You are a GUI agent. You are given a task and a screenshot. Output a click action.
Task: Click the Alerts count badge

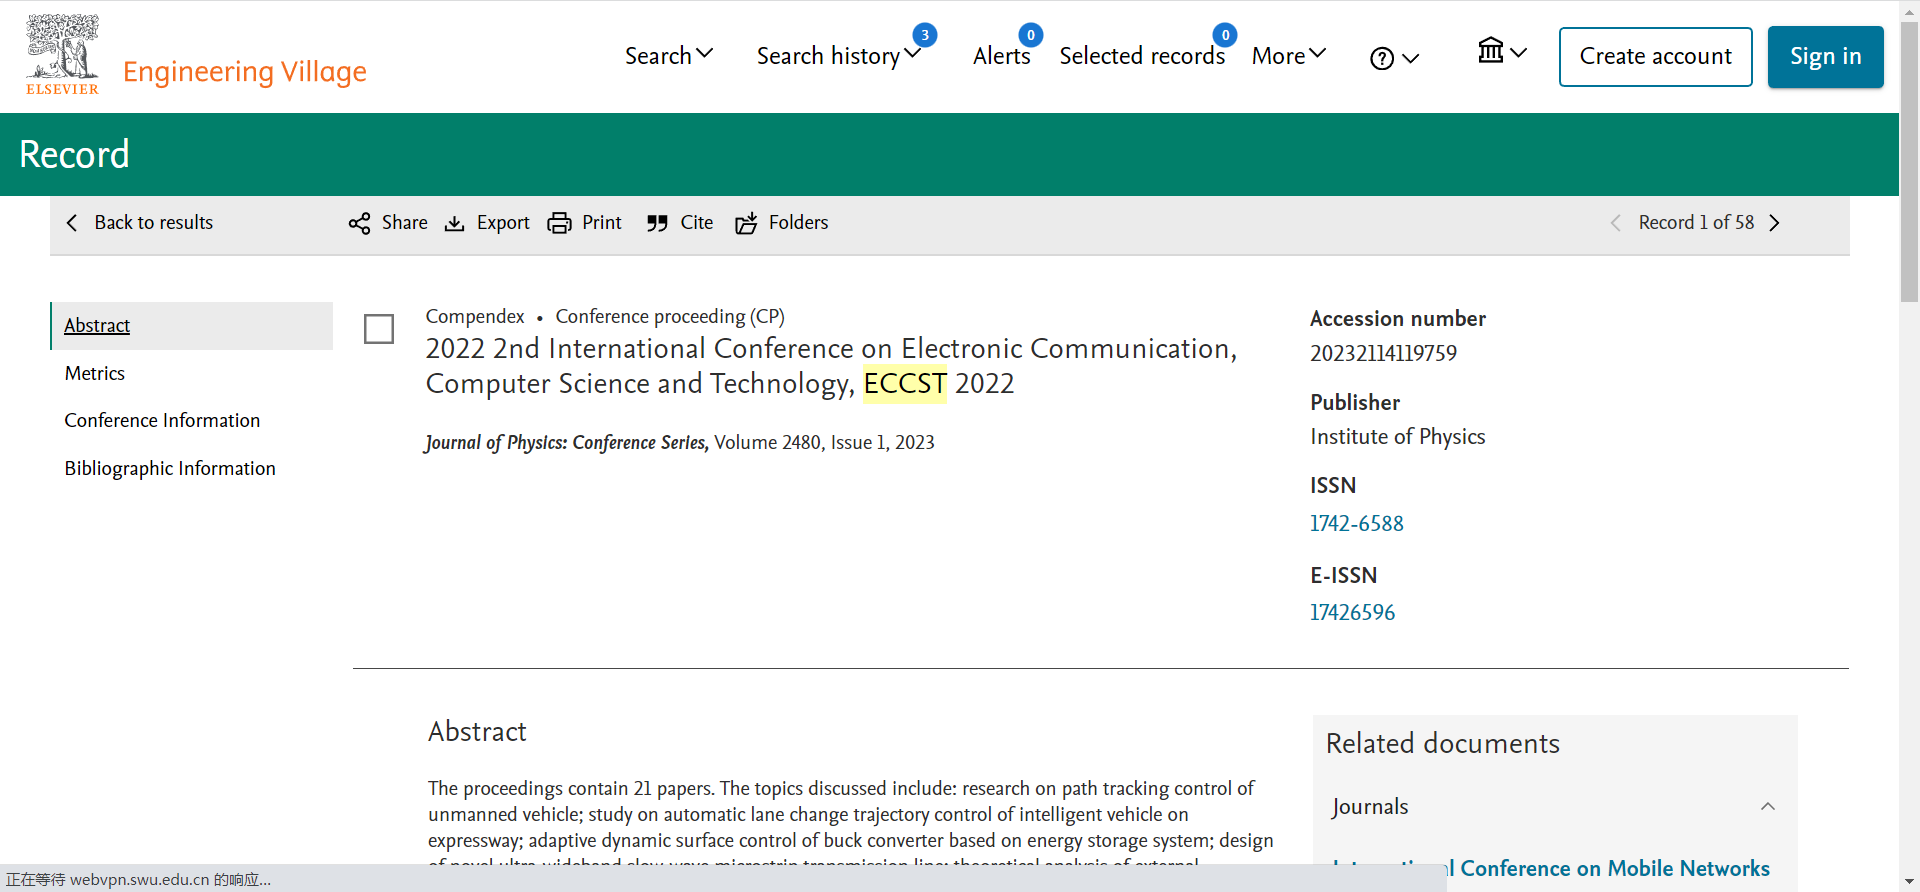pos(1031,35)
